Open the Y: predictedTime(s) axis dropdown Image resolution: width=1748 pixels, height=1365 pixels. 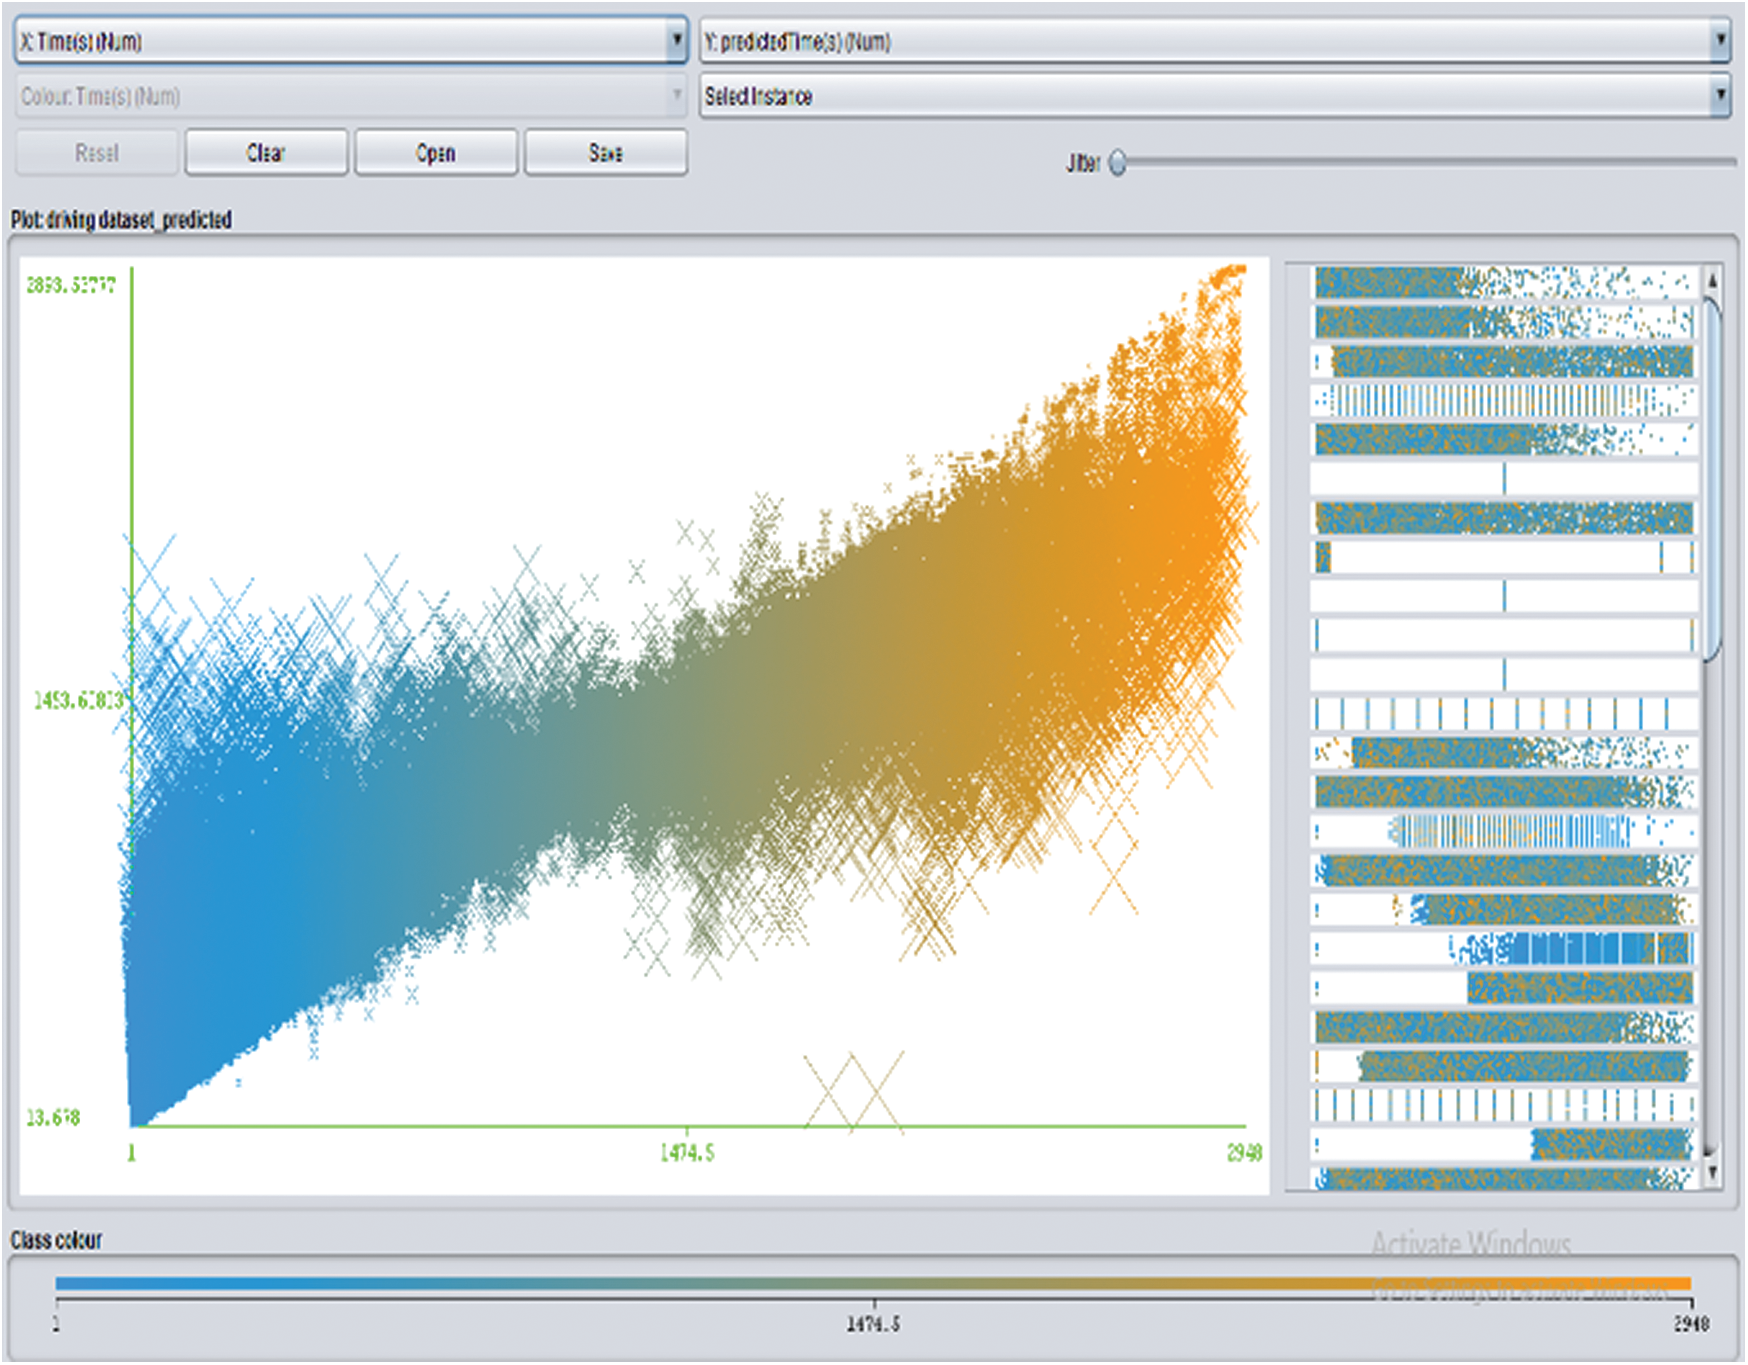[1214, 41]
